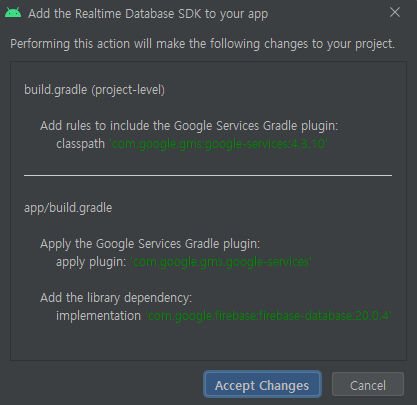Accept the proposed Gradle changes
The image size is (417, 405).
tap(262, 384)
